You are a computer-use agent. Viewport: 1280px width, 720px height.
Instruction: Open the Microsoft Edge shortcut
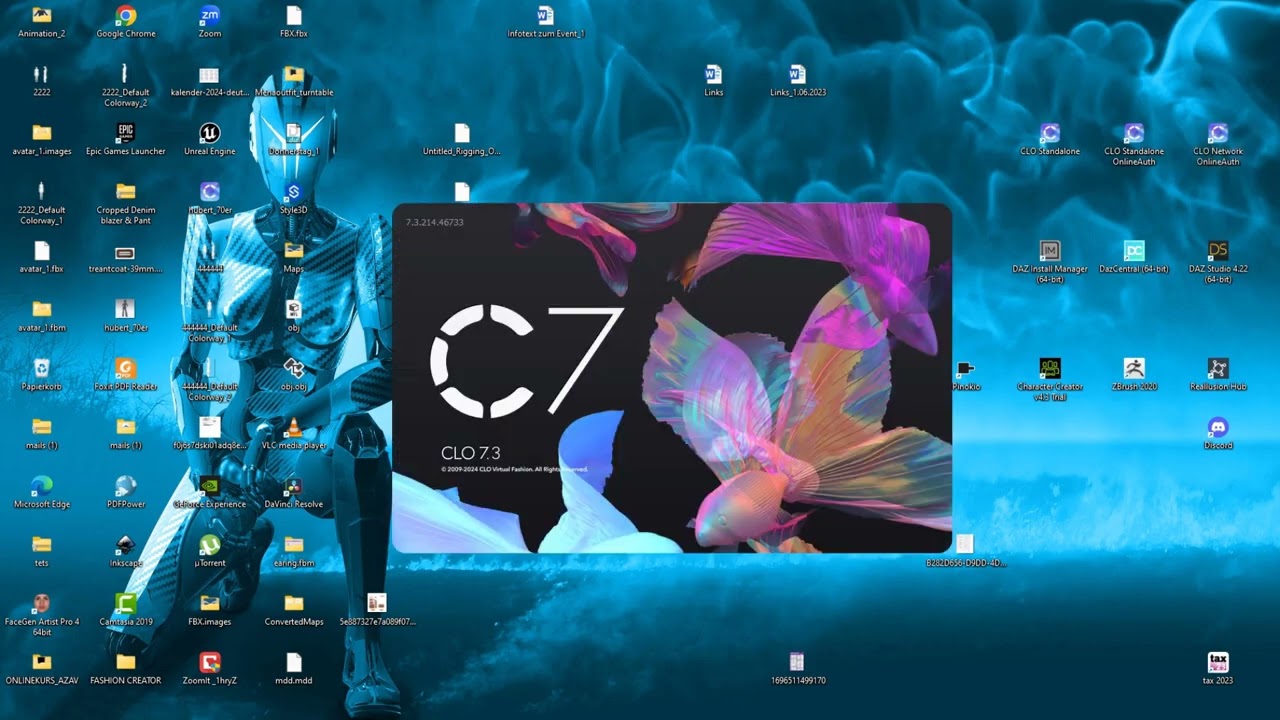(41, 486)
